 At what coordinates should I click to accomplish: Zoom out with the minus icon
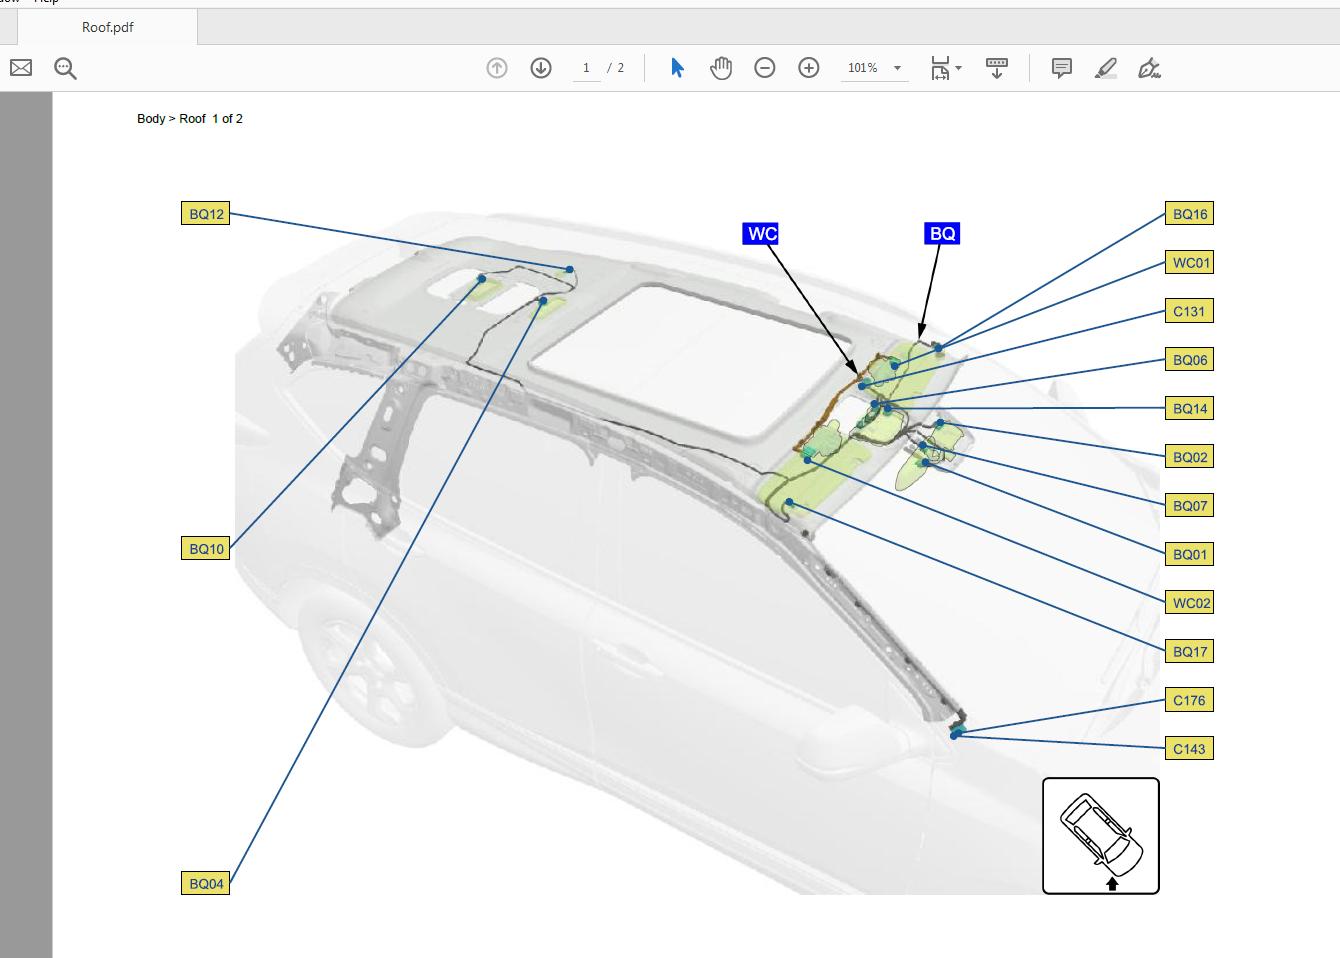765,68
